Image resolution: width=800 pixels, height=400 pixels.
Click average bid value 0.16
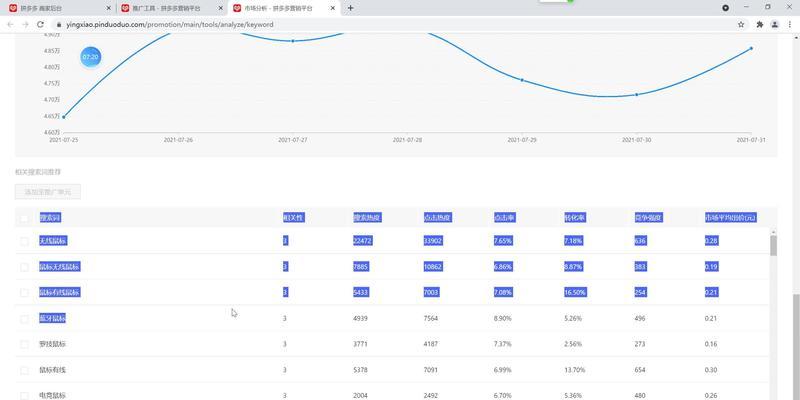click(x=711, y=344)
